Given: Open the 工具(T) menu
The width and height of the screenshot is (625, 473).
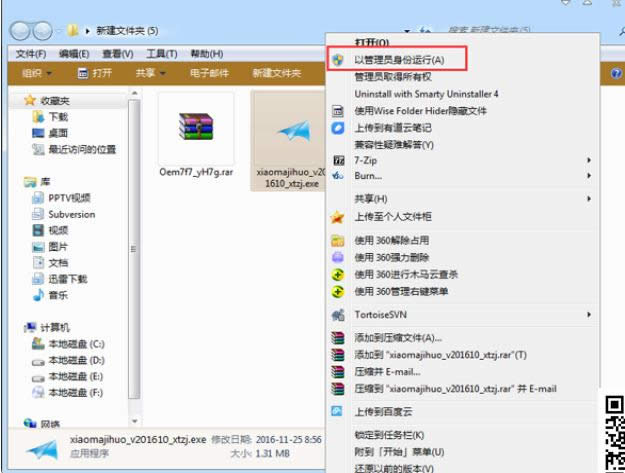Looking at the screenshot, I should [162, 53].
